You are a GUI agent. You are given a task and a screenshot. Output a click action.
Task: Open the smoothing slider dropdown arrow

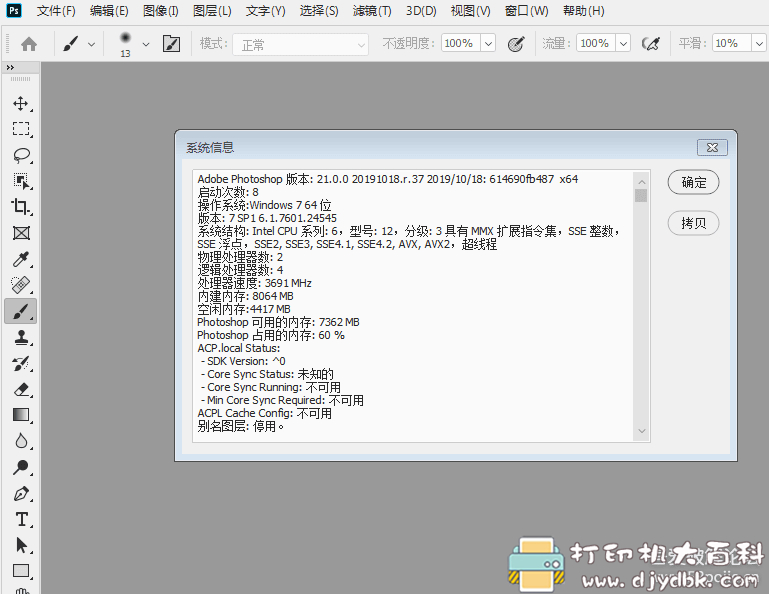(759, 43)
